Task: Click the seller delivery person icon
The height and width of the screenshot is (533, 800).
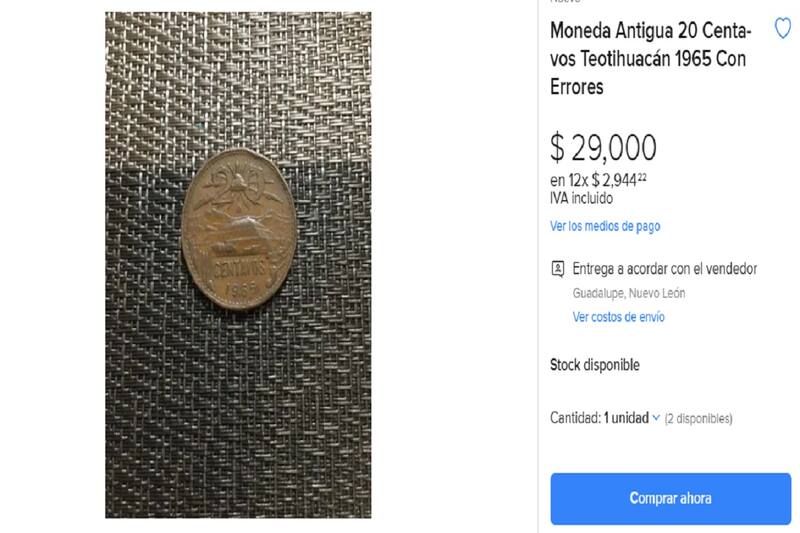Action: click(558, 269)
